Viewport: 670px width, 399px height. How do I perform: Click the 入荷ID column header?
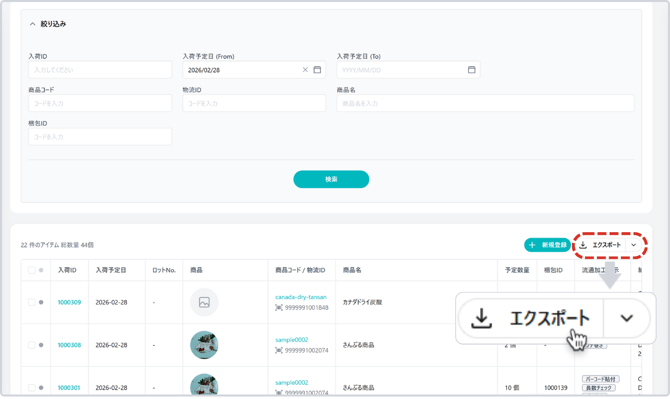pos(67,270)
